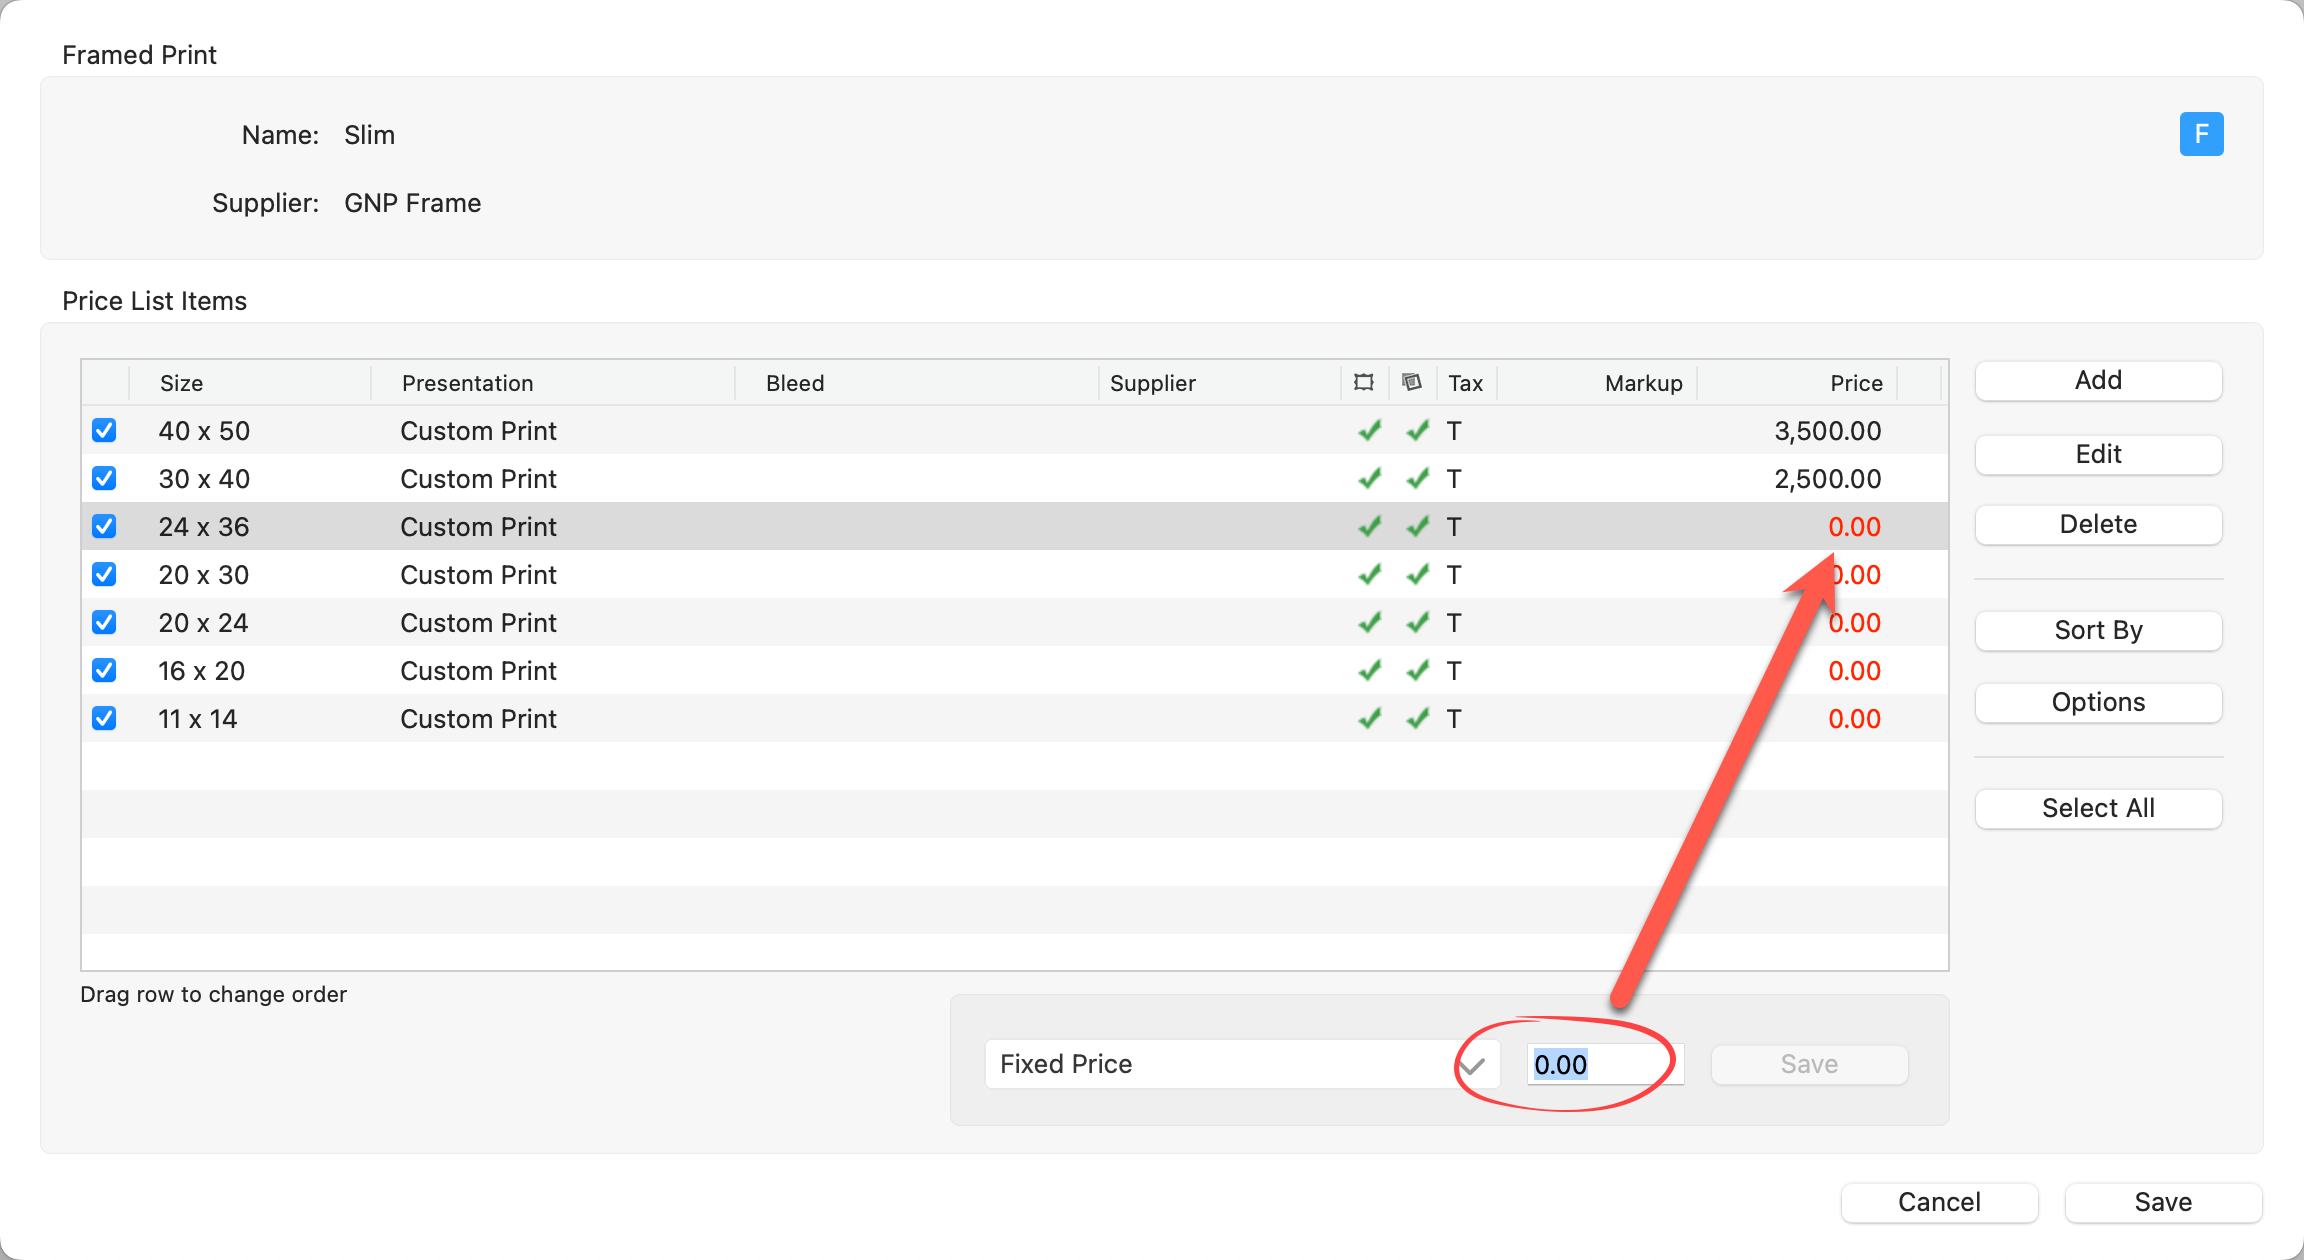Click mat checkmark for 30 x 40

click(x=1418, y=479)
